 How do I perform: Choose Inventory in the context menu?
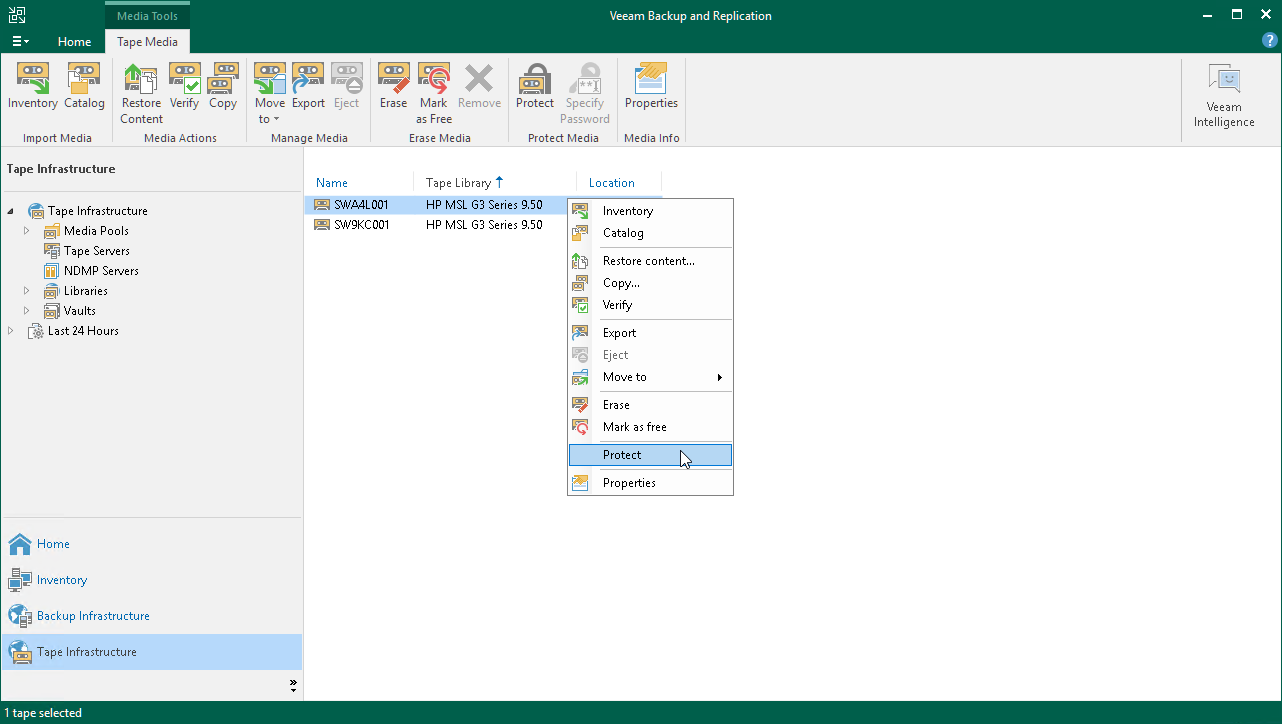pyautogui.click(x=650, y=211)
